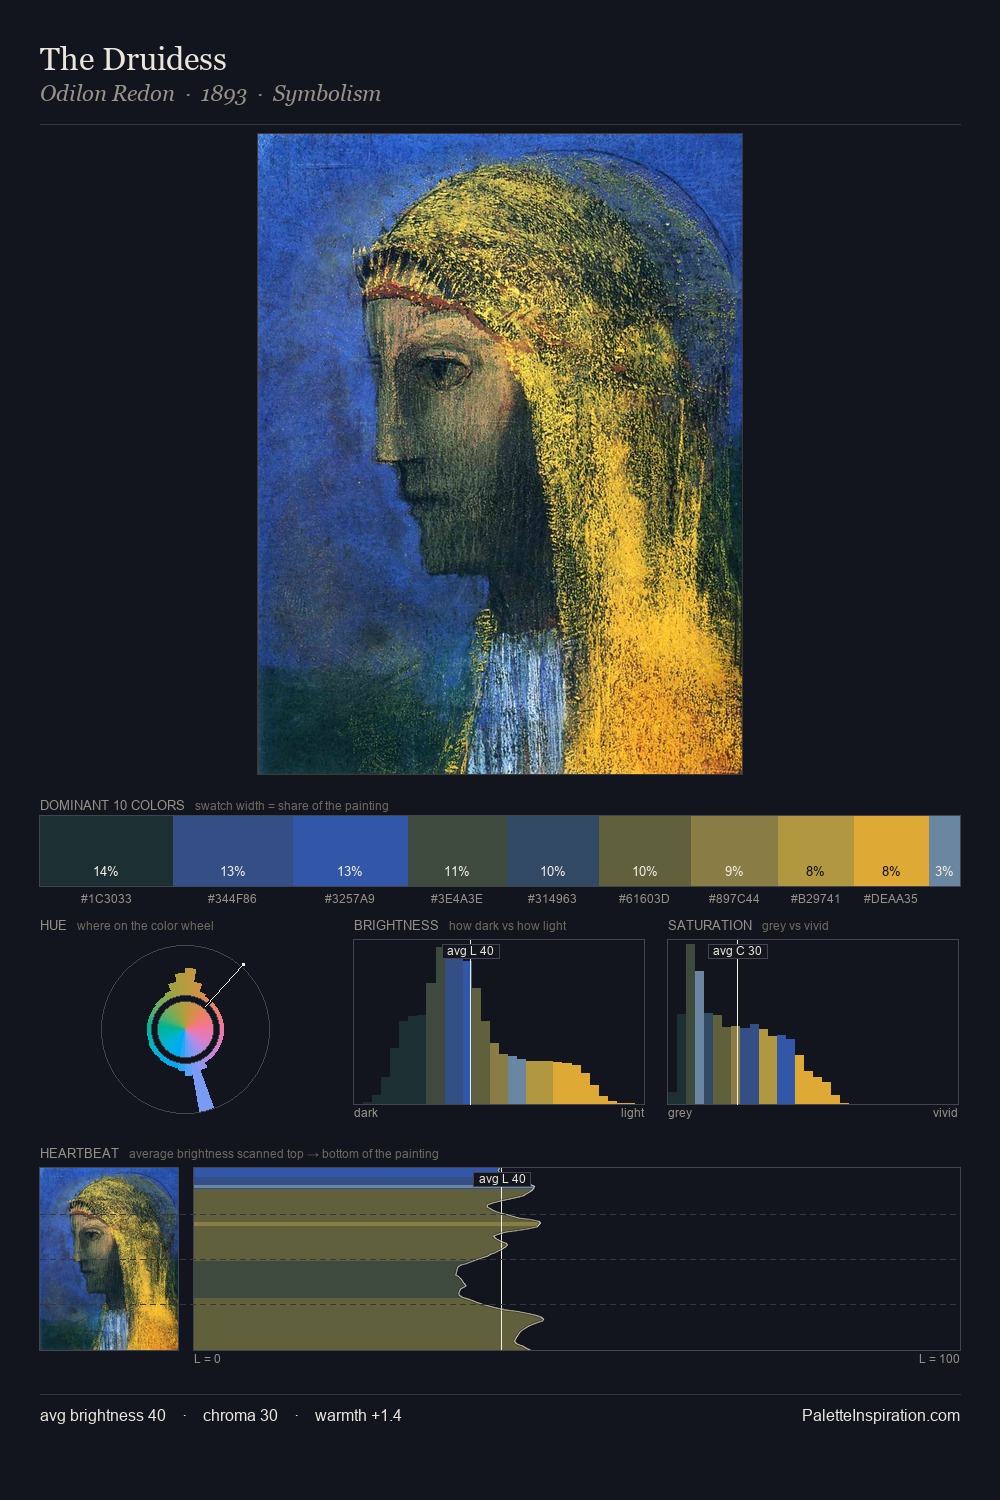The image size is (1000, 1500).
Task: Open the PaletteInspiration.com link
Action: coord(881,1415)
